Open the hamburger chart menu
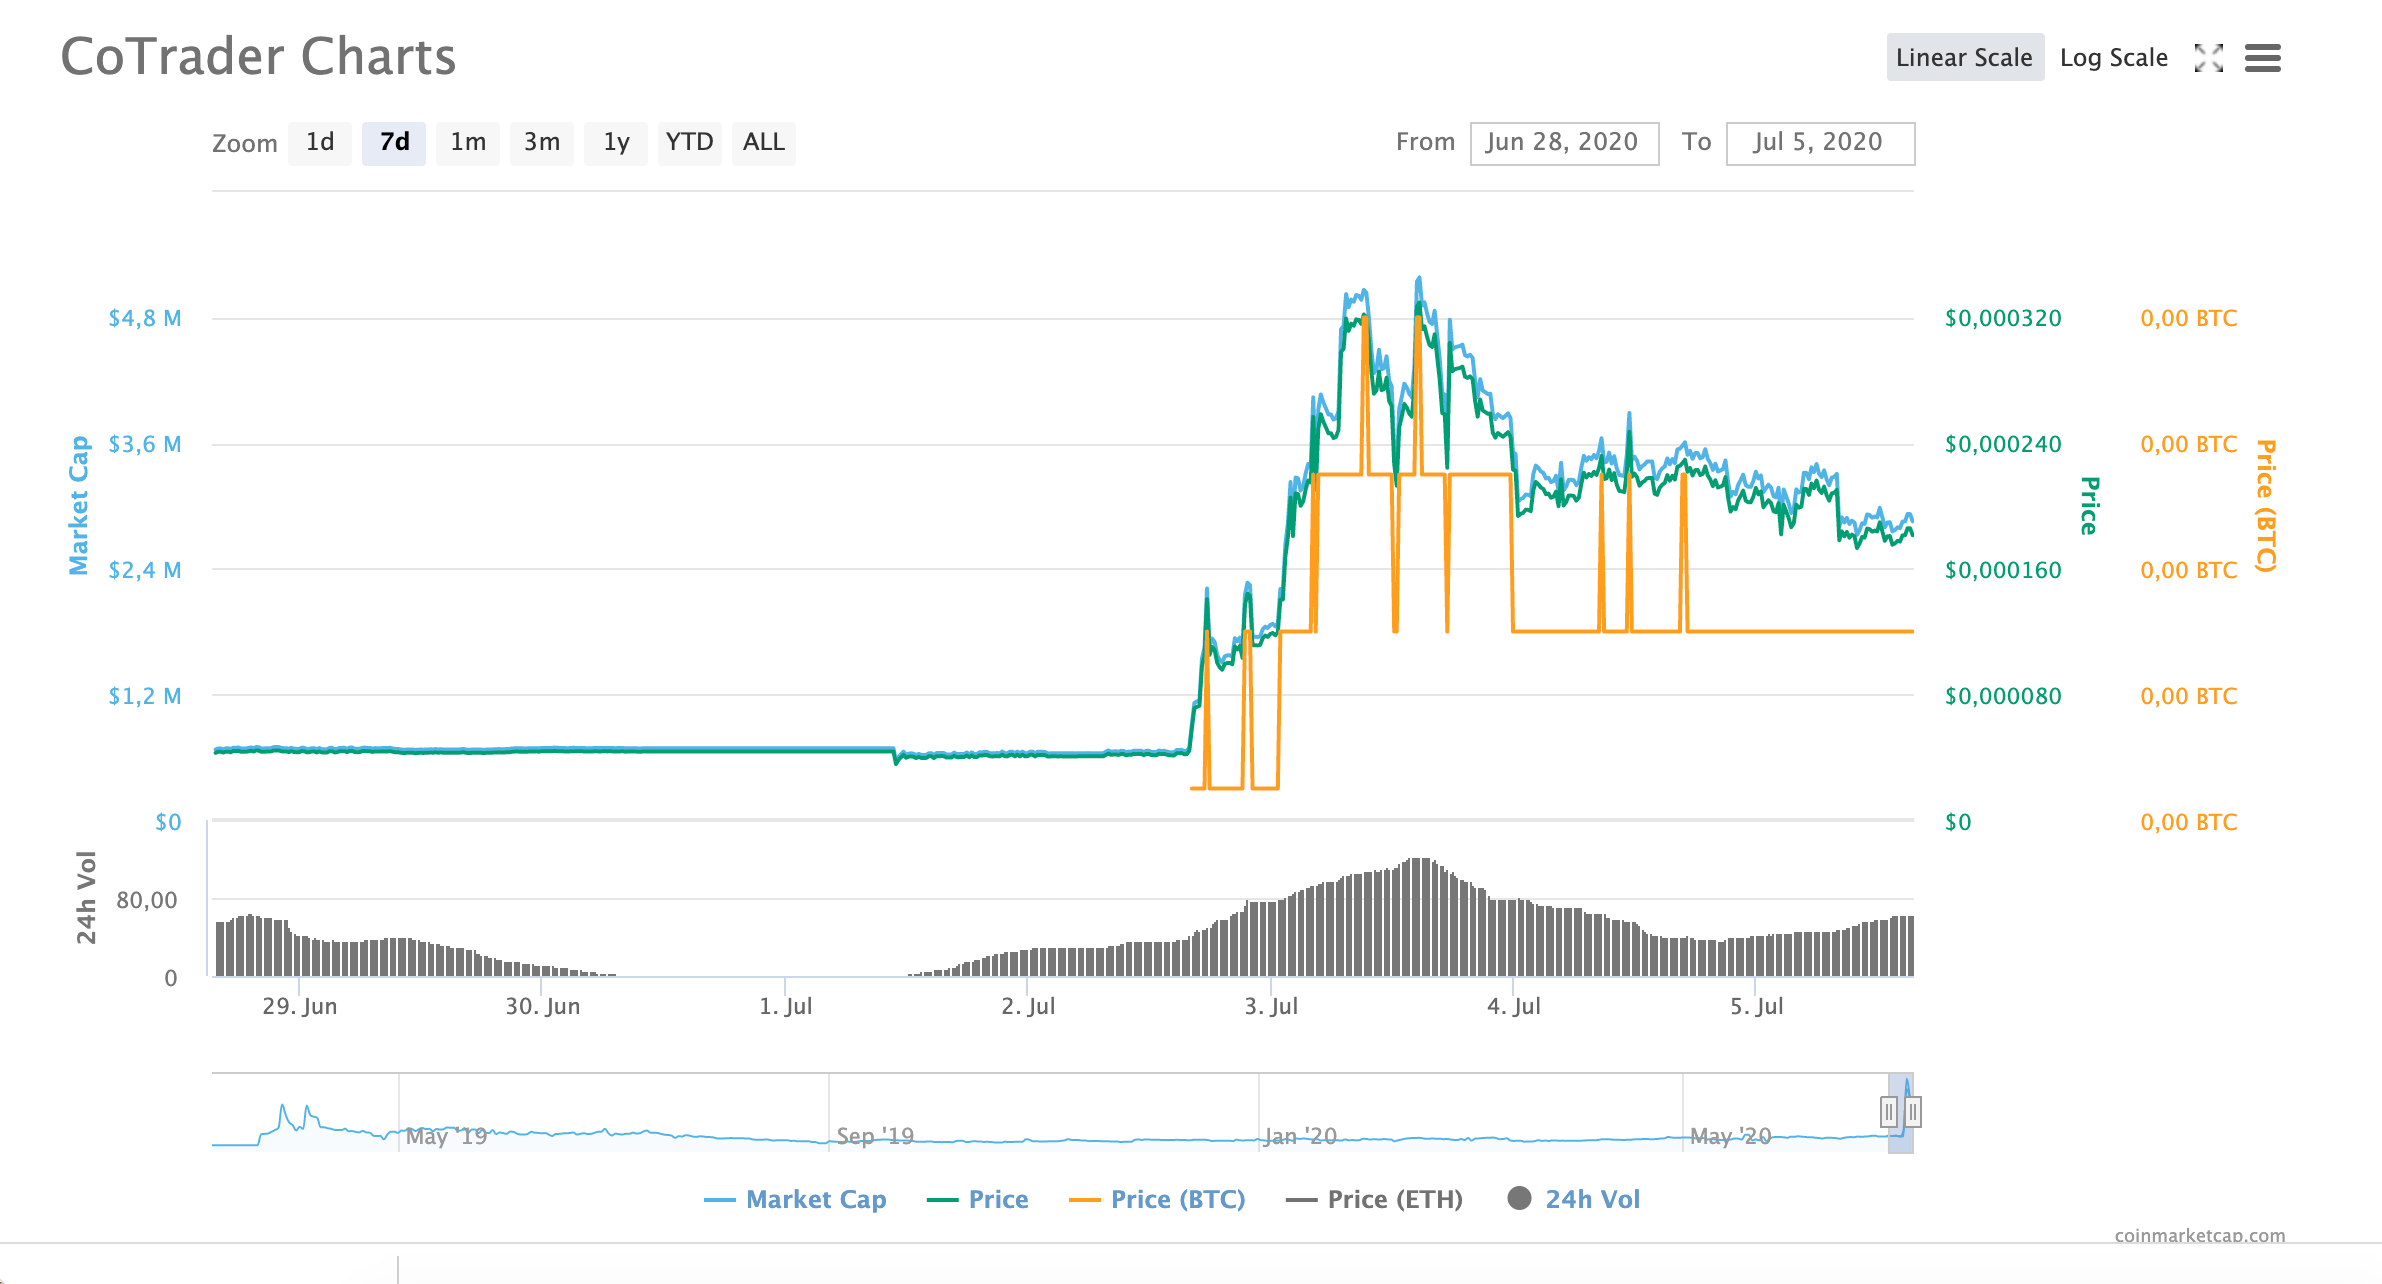The image size is (2382, 1284). [2262, 58]
